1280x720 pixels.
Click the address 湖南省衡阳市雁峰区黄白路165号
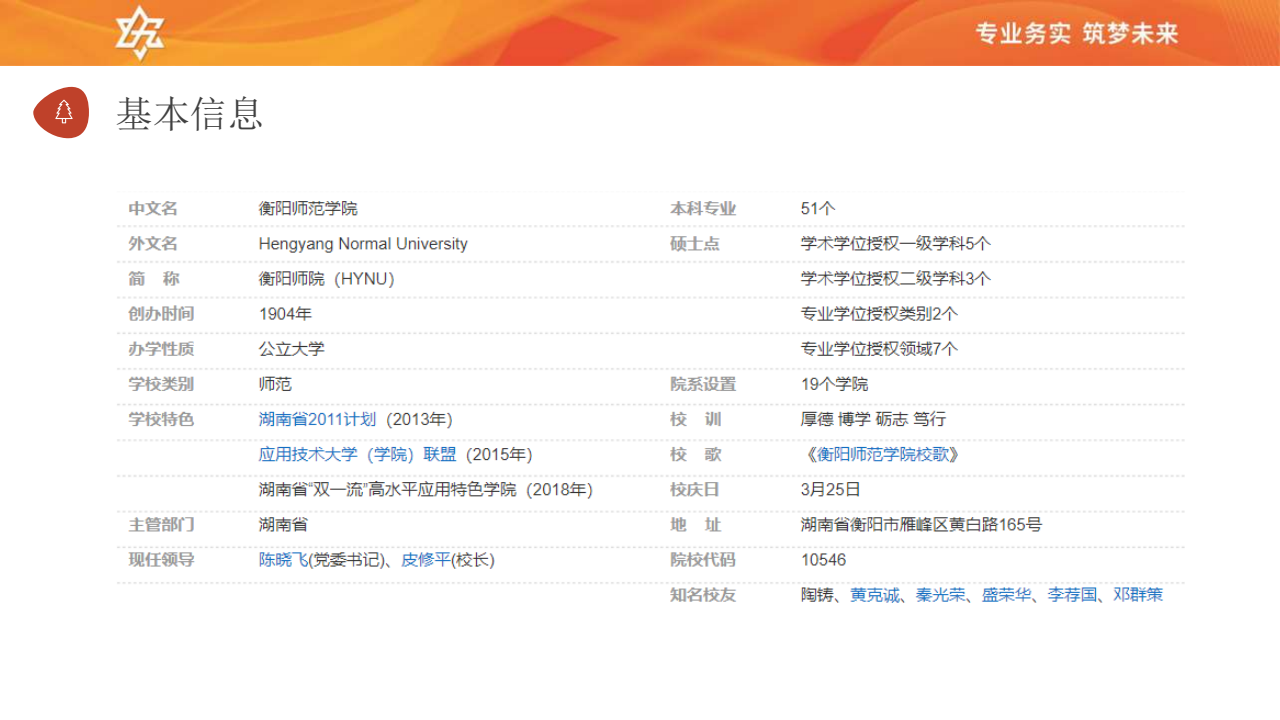pyautogui.click(x=921, y=525)
